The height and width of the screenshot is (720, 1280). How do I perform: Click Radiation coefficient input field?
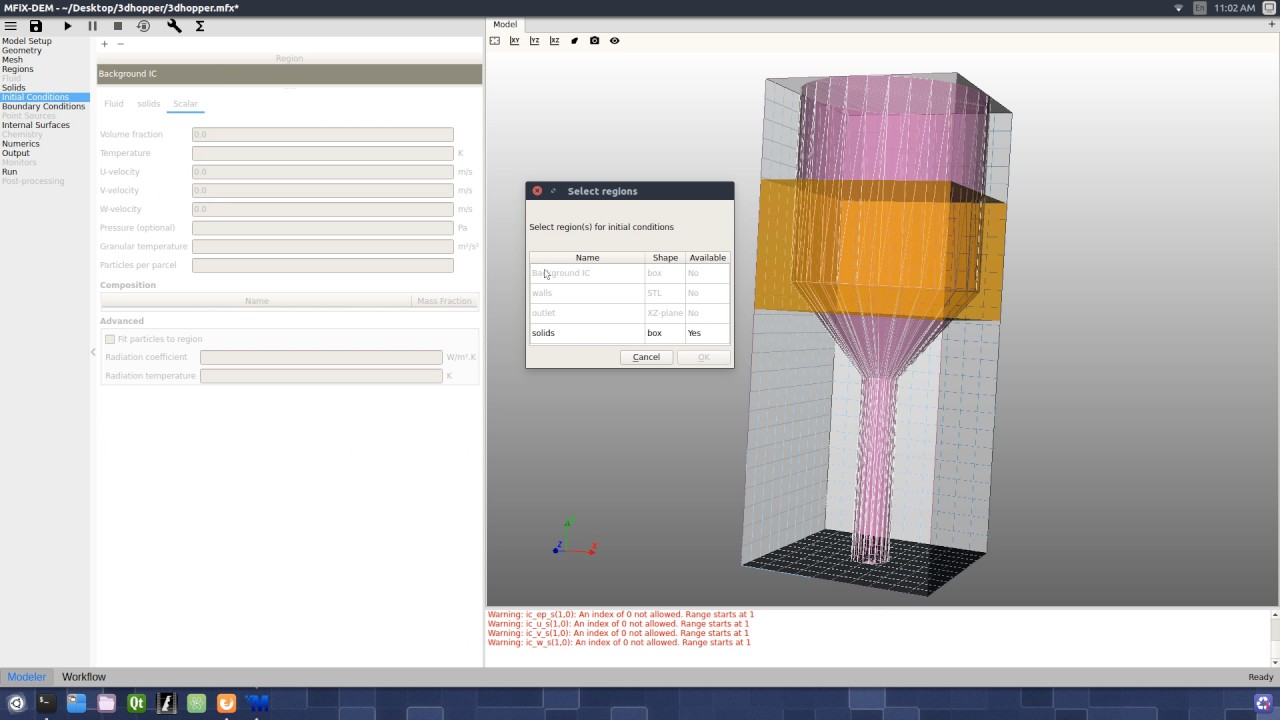pos(321,357)
